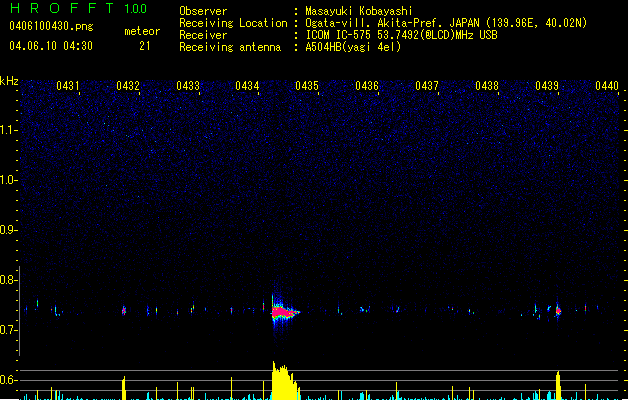629x400 pixels.
Task: Click the small echo below the 0439 marker
Action: click(557, 311)
